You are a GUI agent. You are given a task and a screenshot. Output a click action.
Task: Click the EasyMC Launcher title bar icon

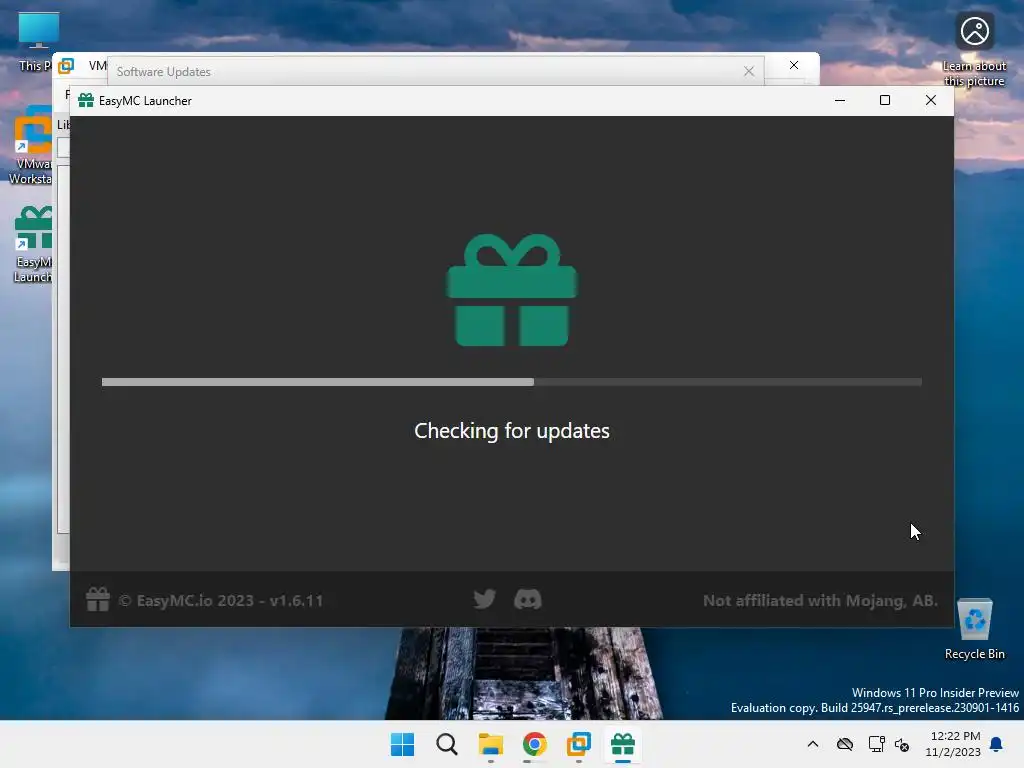click(86, 101)
